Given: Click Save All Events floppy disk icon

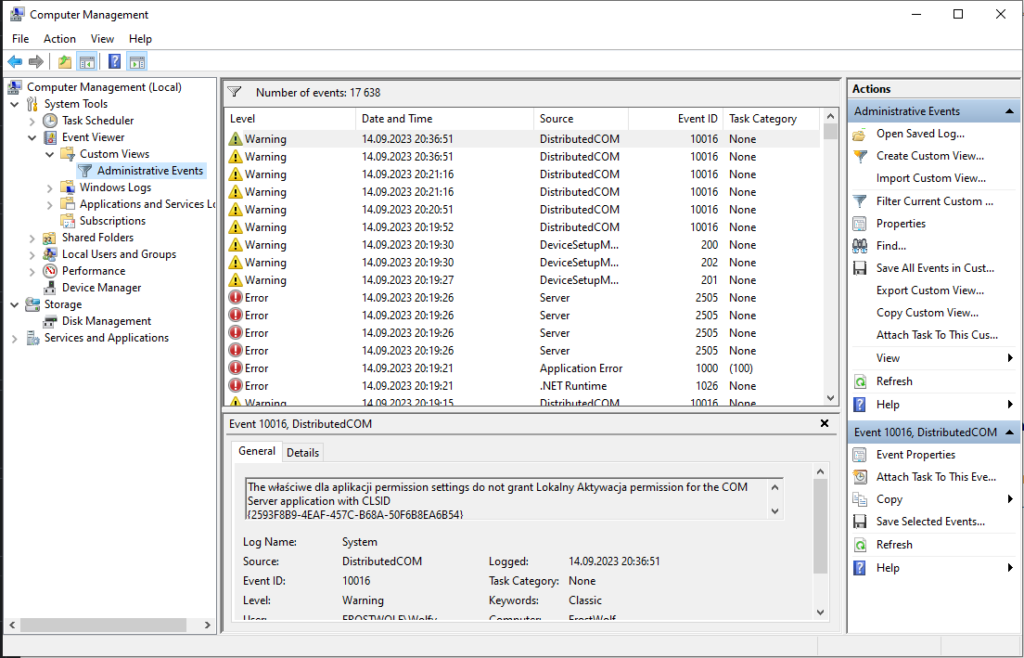Looking at the screenshot, I should pyautogui.click(x=860, y=268).
